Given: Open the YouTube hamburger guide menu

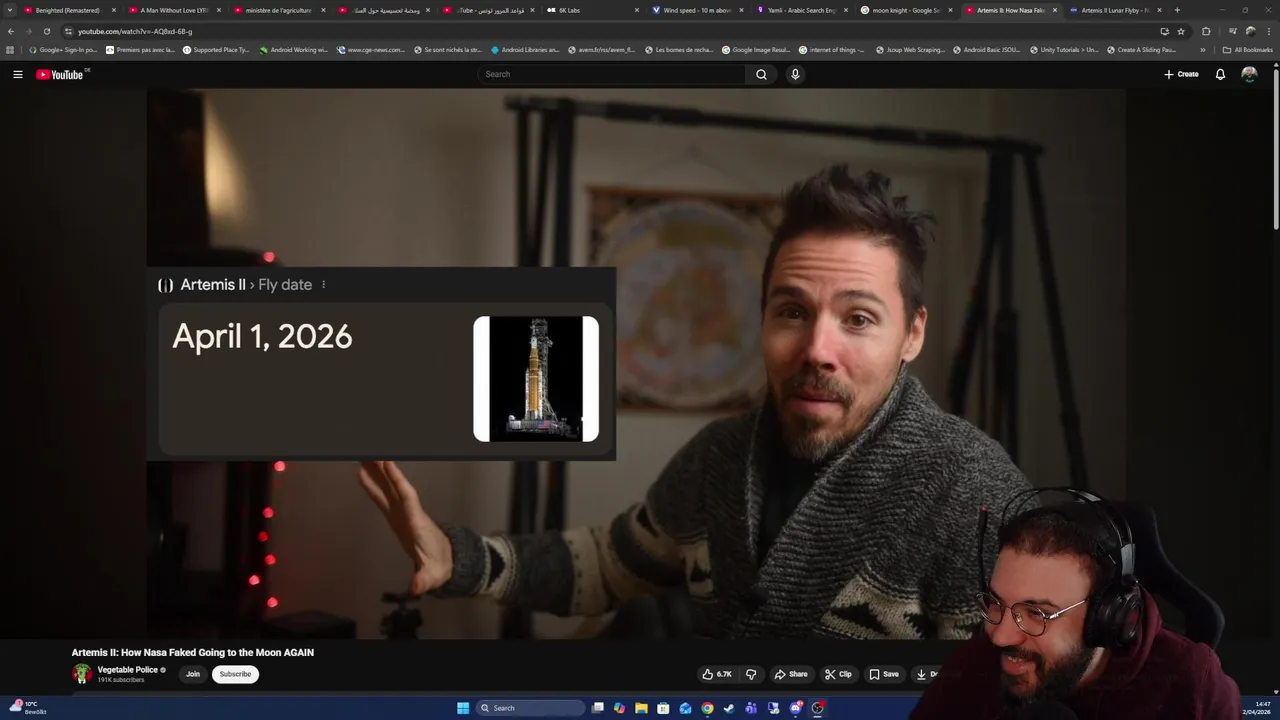Looking at the screenshot, I should coord(17,74).
